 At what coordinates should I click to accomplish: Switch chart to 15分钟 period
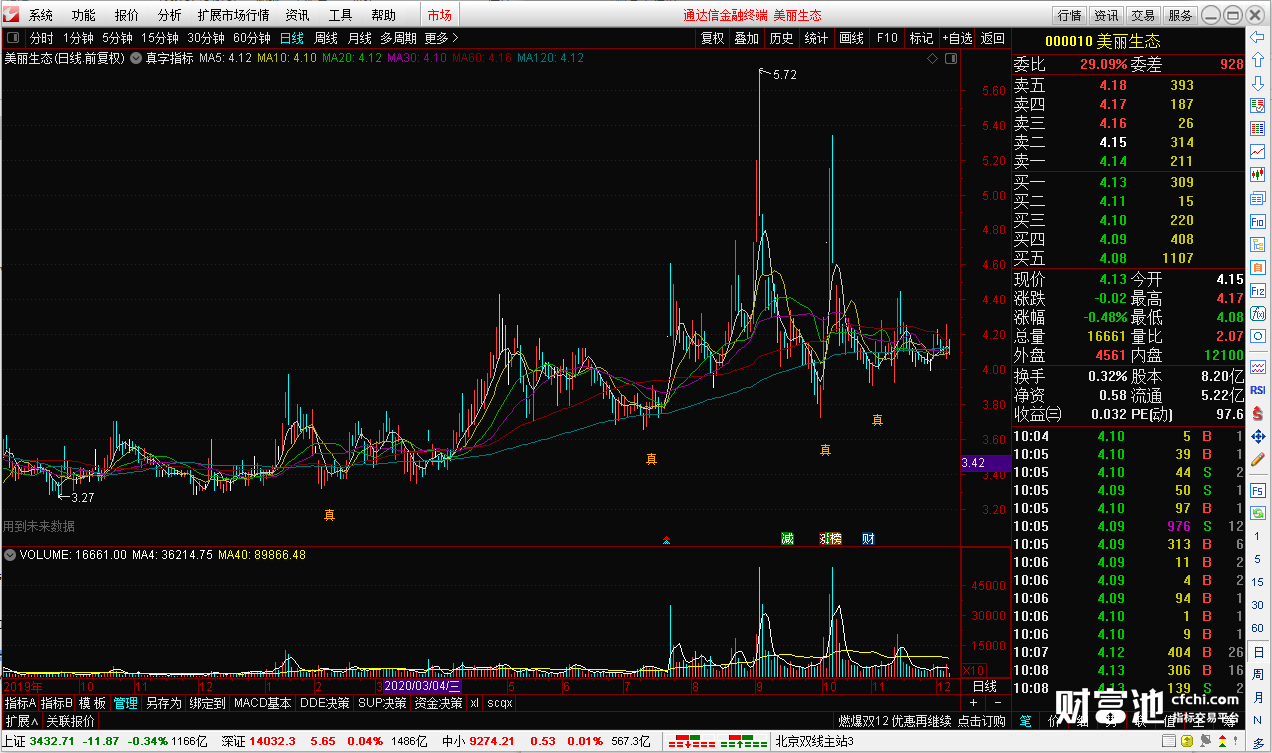click(x=160, y=38)
